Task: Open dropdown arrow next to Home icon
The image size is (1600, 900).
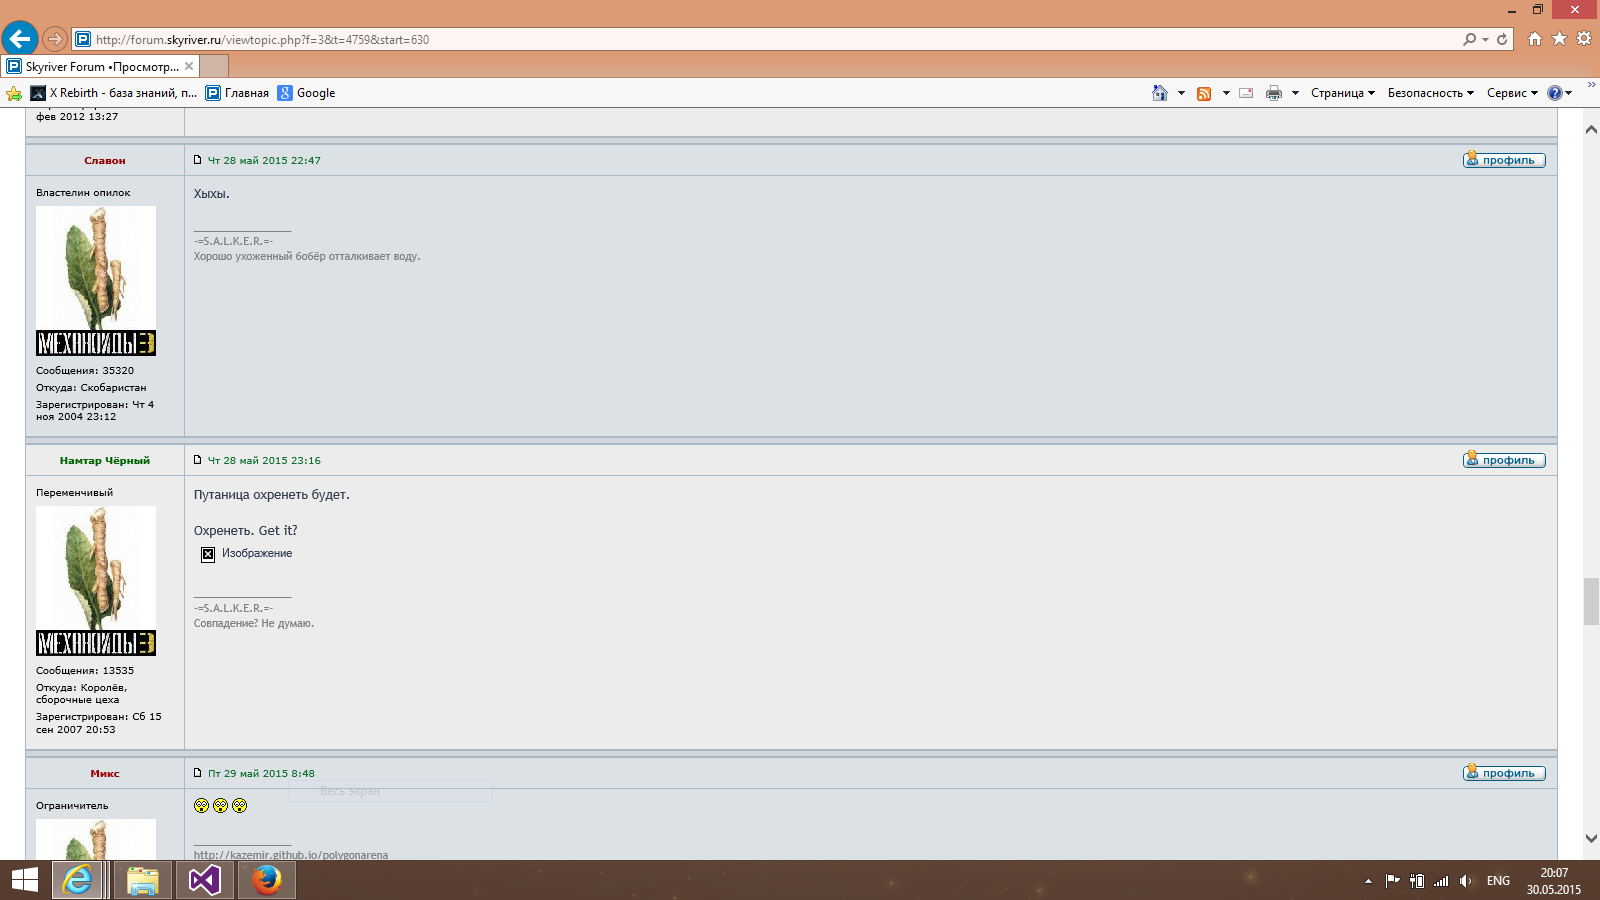Action: pos(1181,93)
